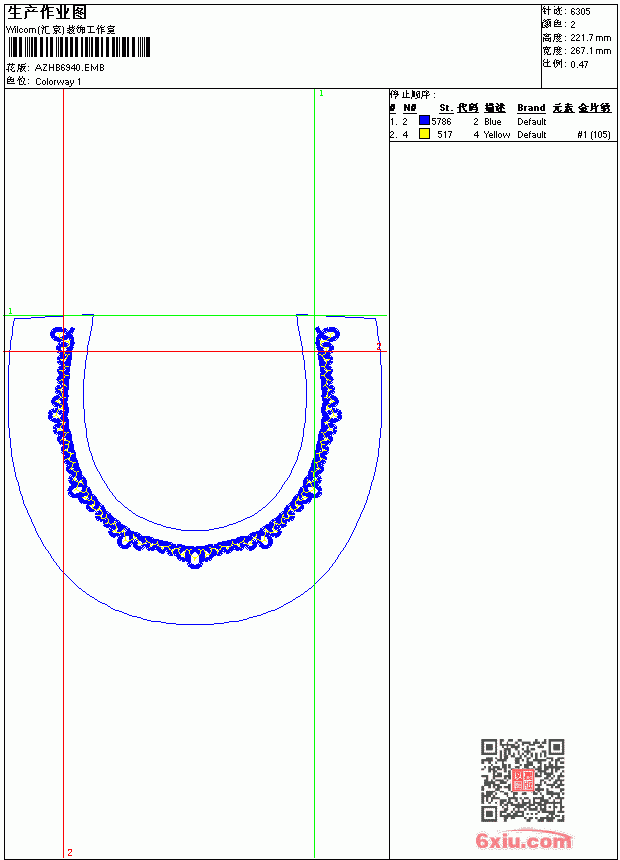Select file name AZHB6940.EMB
The height and width of the screenshot is (860, 620).
(69, 67)
